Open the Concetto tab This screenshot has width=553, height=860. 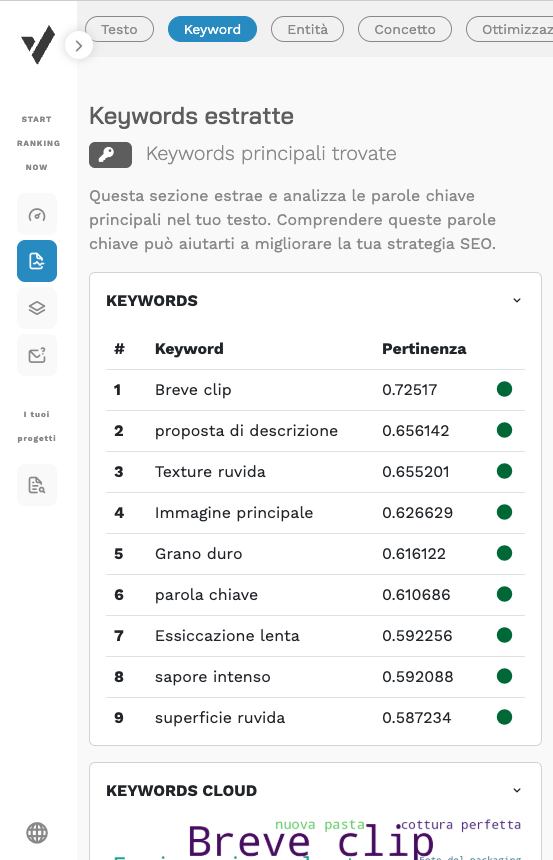point(405,29)
